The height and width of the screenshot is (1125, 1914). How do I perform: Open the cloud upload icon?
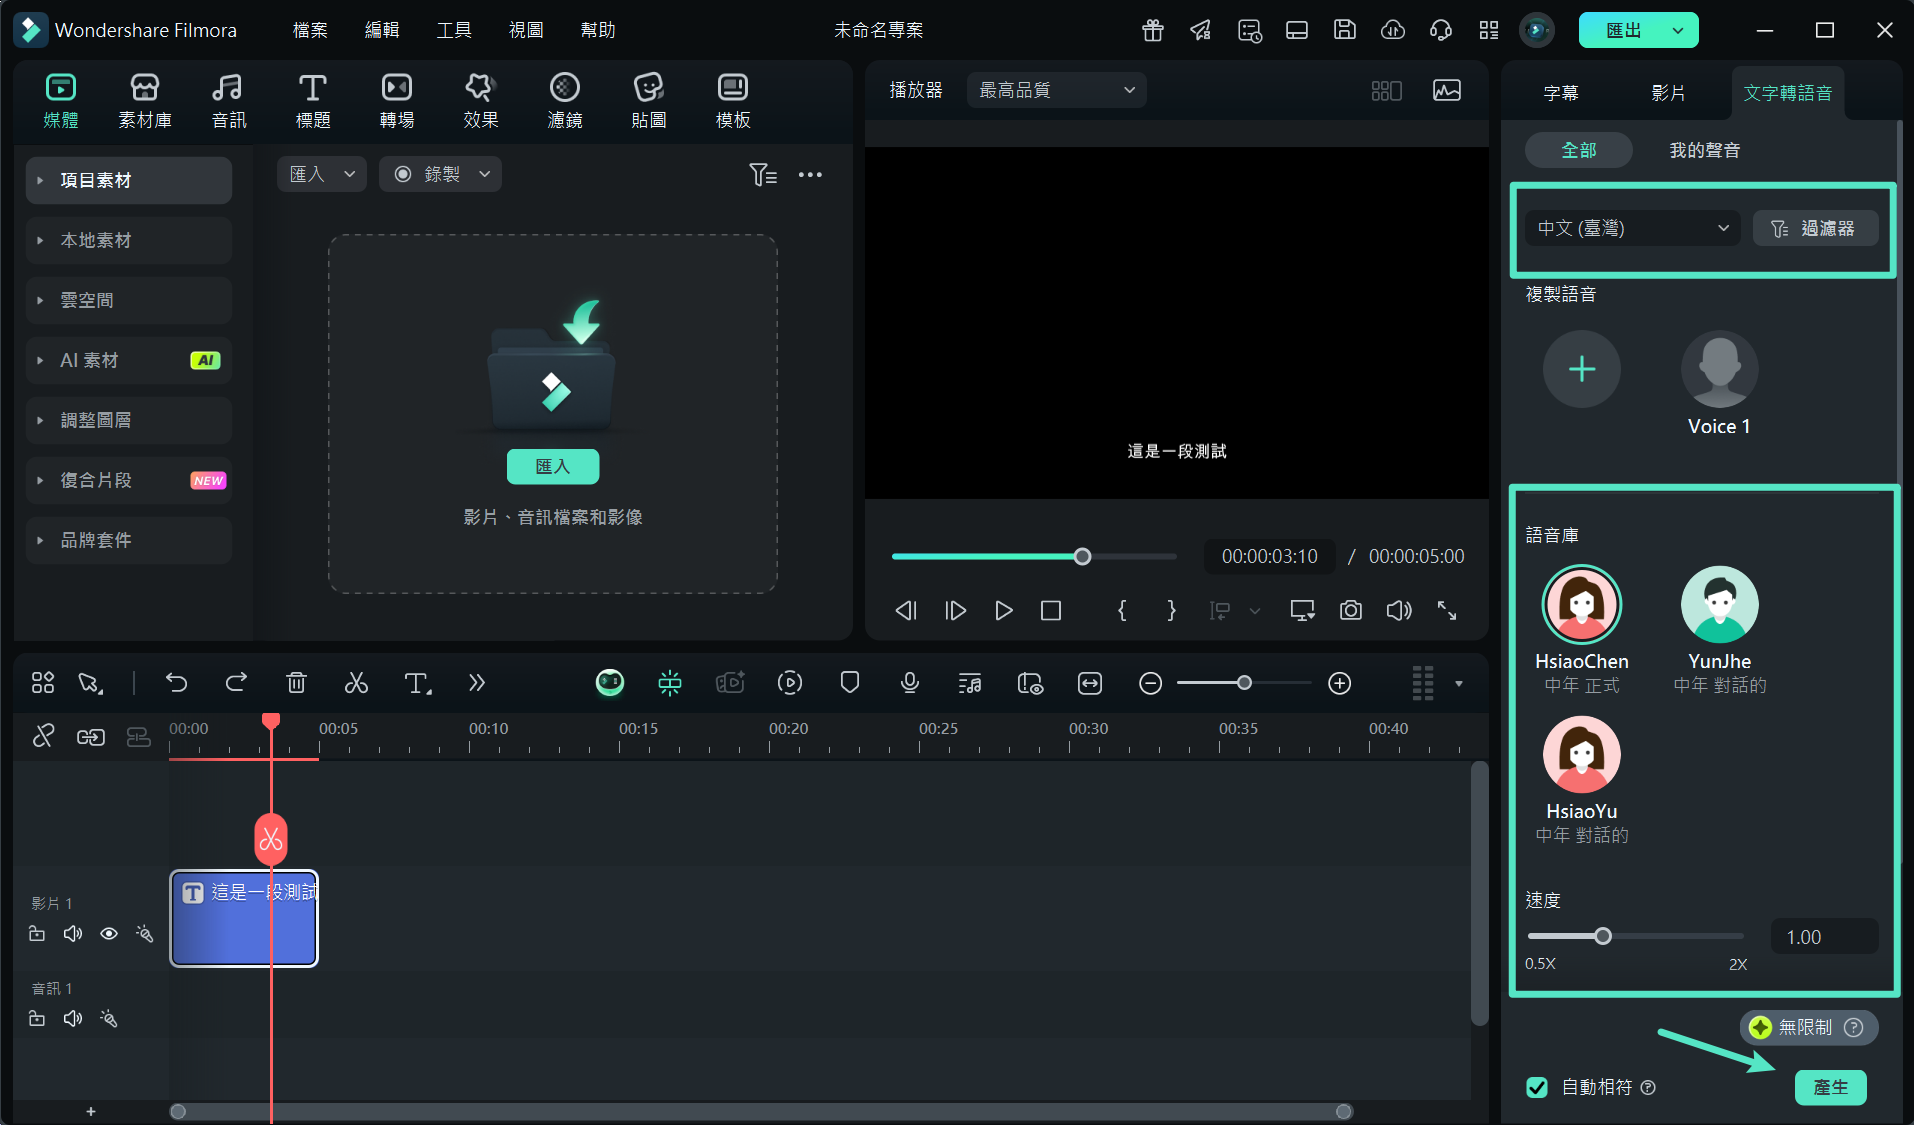click(1393, 30)
